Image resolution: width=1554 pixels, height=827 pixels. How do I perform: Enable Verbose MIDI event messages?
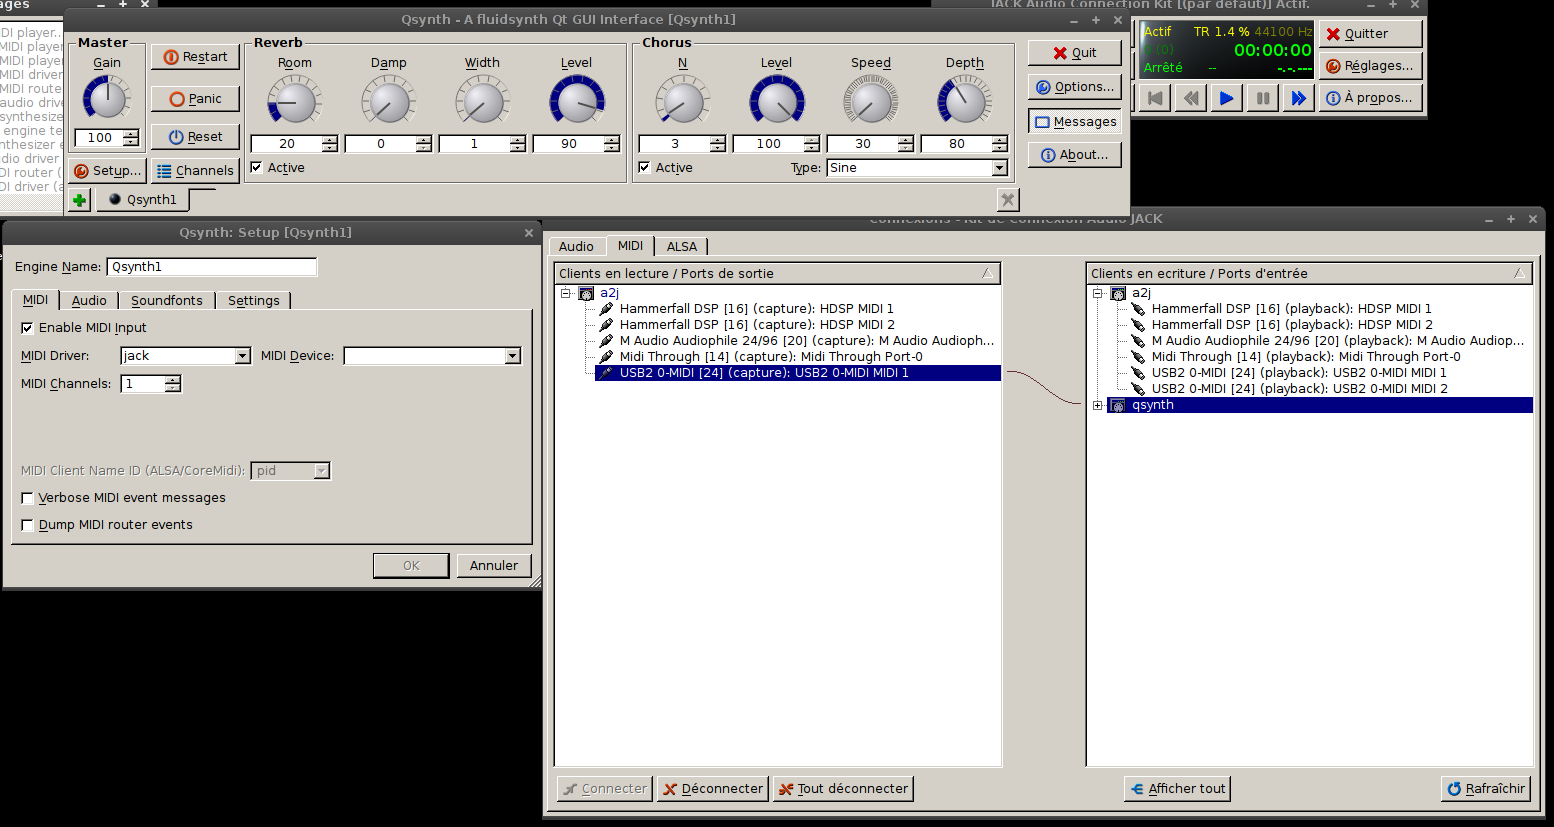tap(28, 498)
